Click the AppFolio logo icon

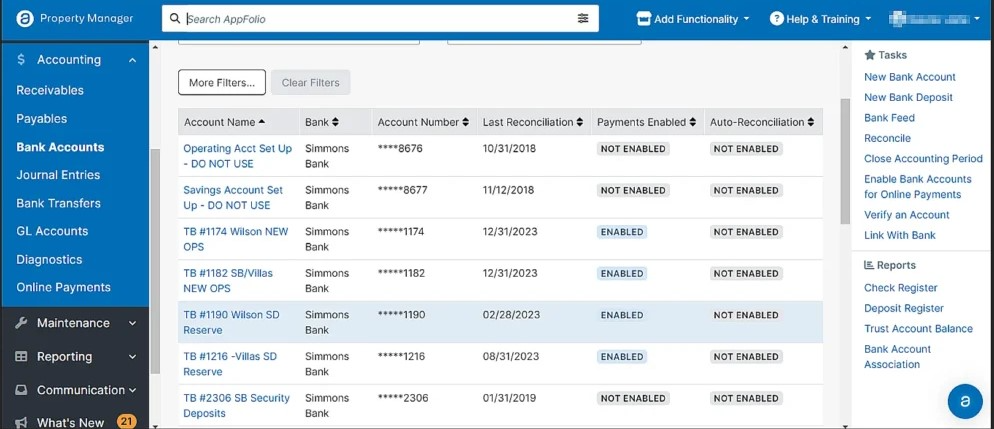pos(23,18)
